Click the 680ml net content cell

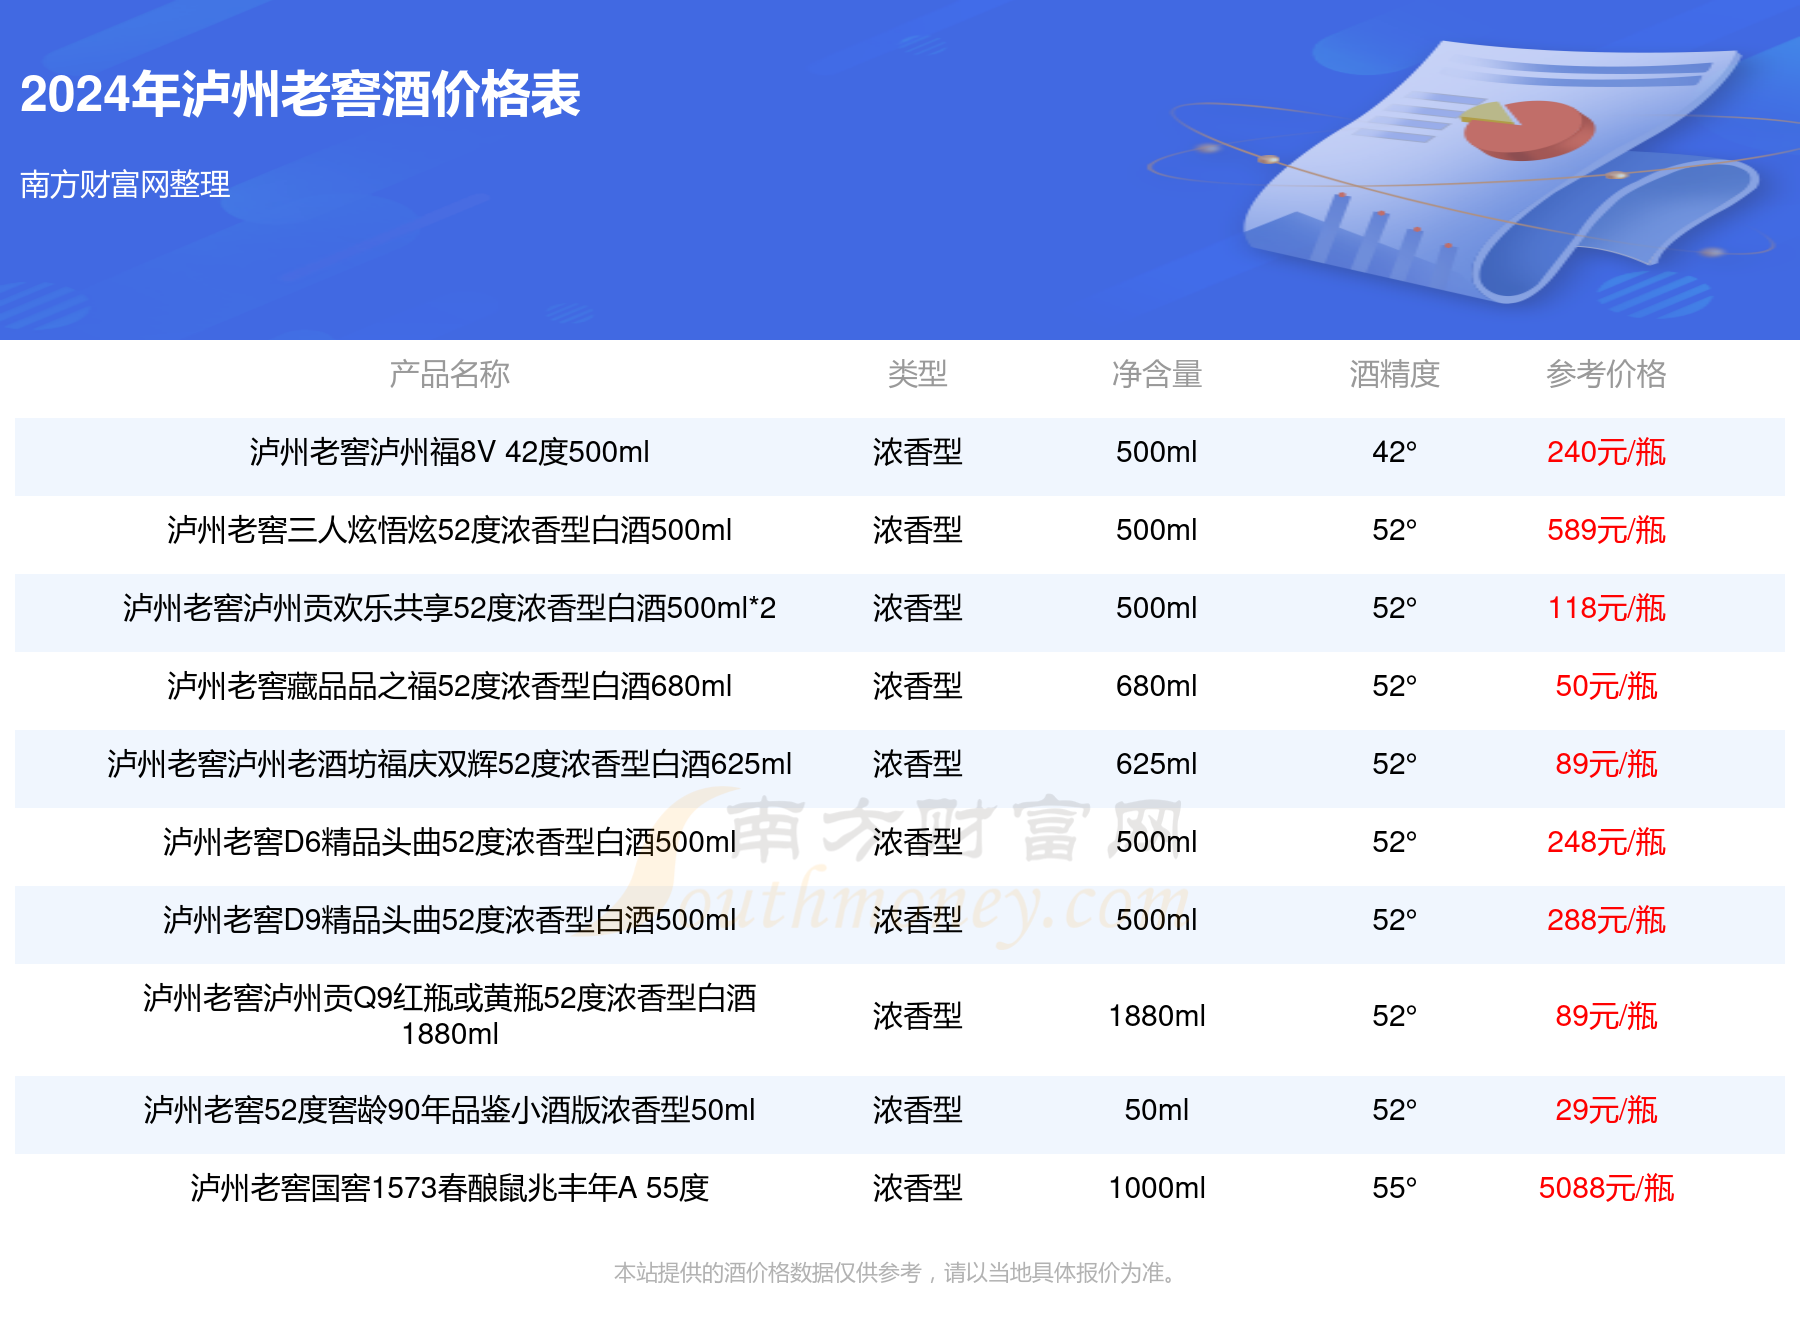coord(1156,686)
